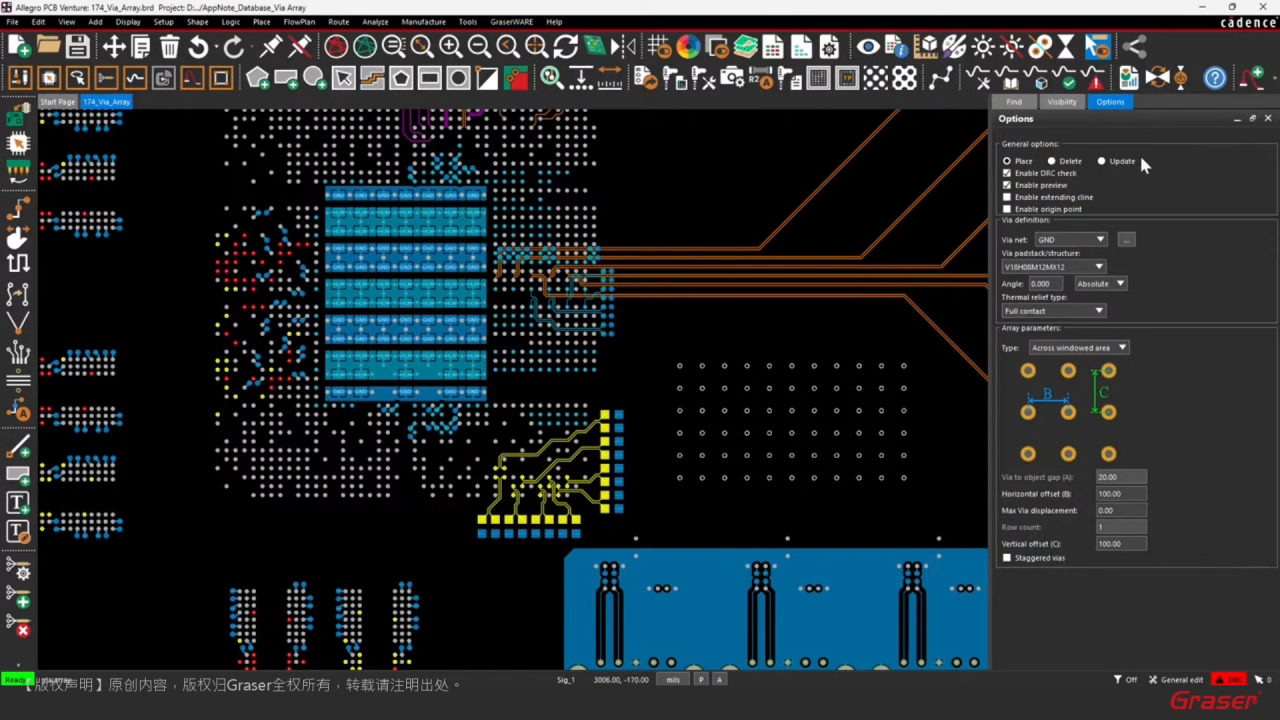This screenshot has height=720, width=1280.
Task: Open the color wheel dialog icon
Action: coord(687,46)
